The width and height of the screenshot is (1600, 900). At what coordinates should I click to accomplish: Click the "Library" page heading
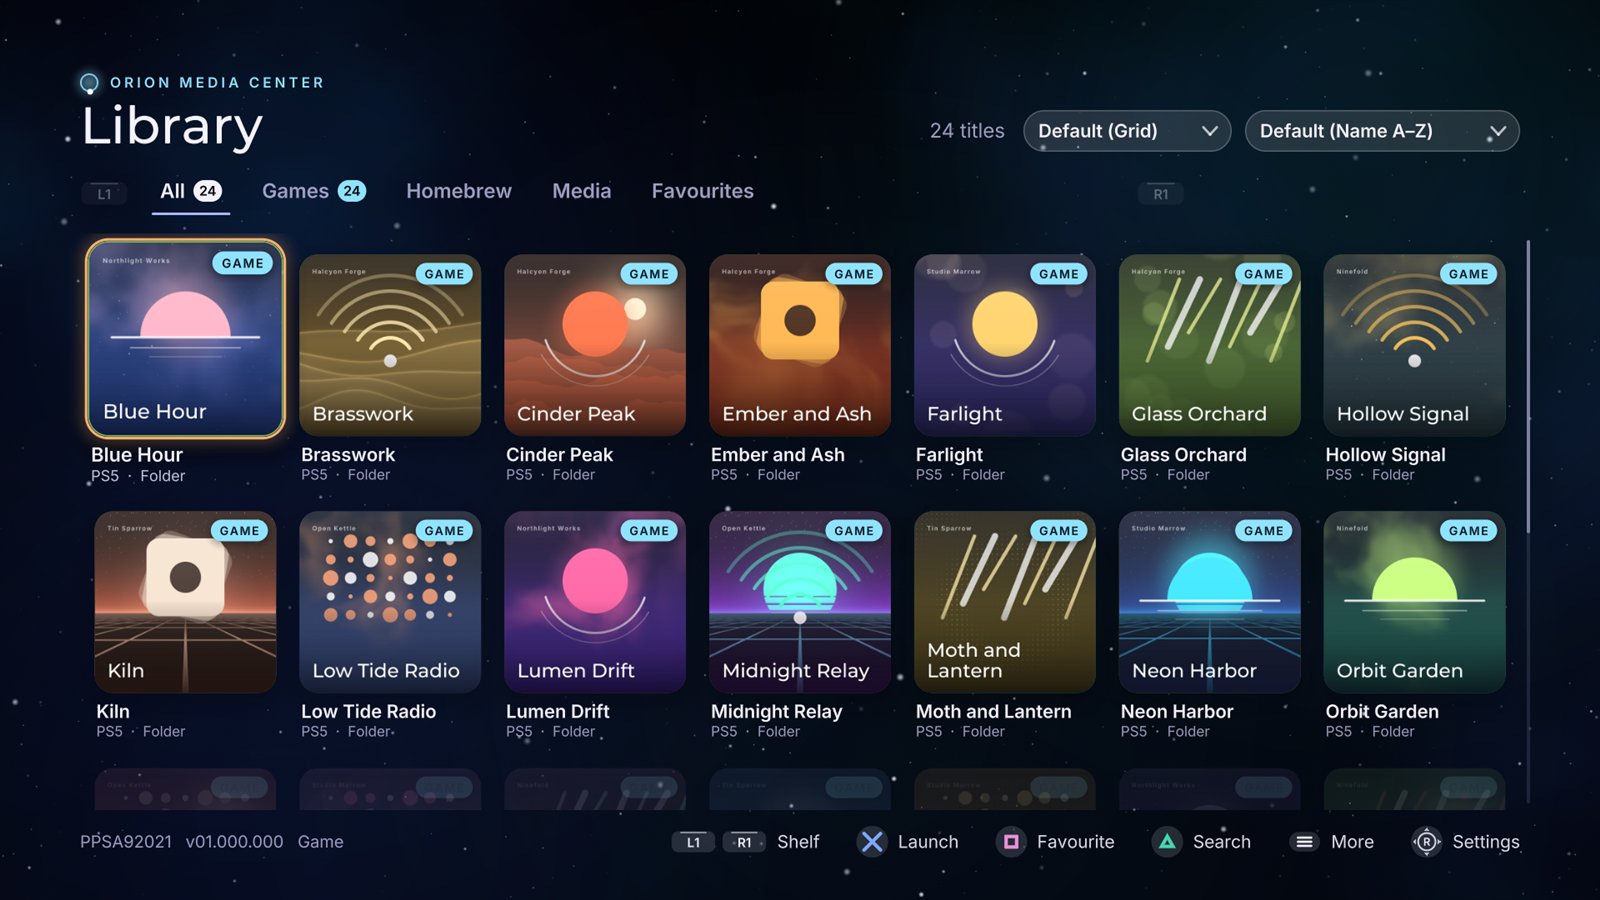click(x=172, y=127)
